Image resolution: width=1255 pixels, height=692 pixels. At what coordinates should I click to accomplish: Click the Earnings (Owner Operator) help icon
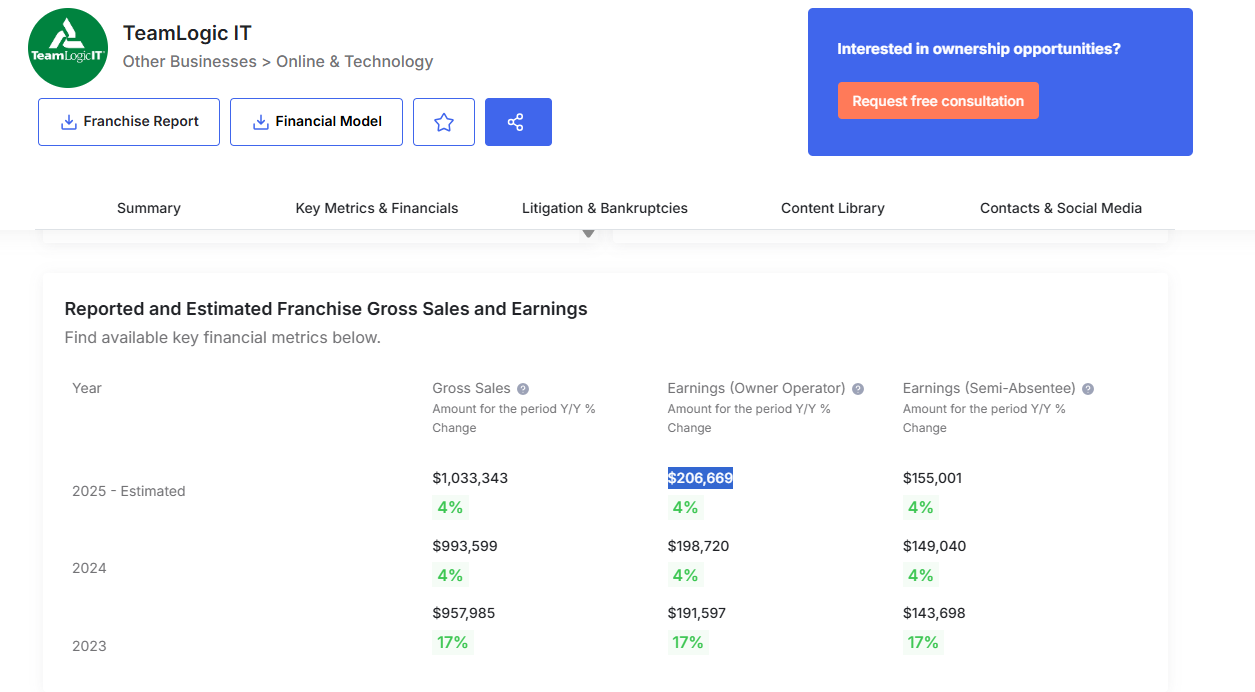(858, 389)
